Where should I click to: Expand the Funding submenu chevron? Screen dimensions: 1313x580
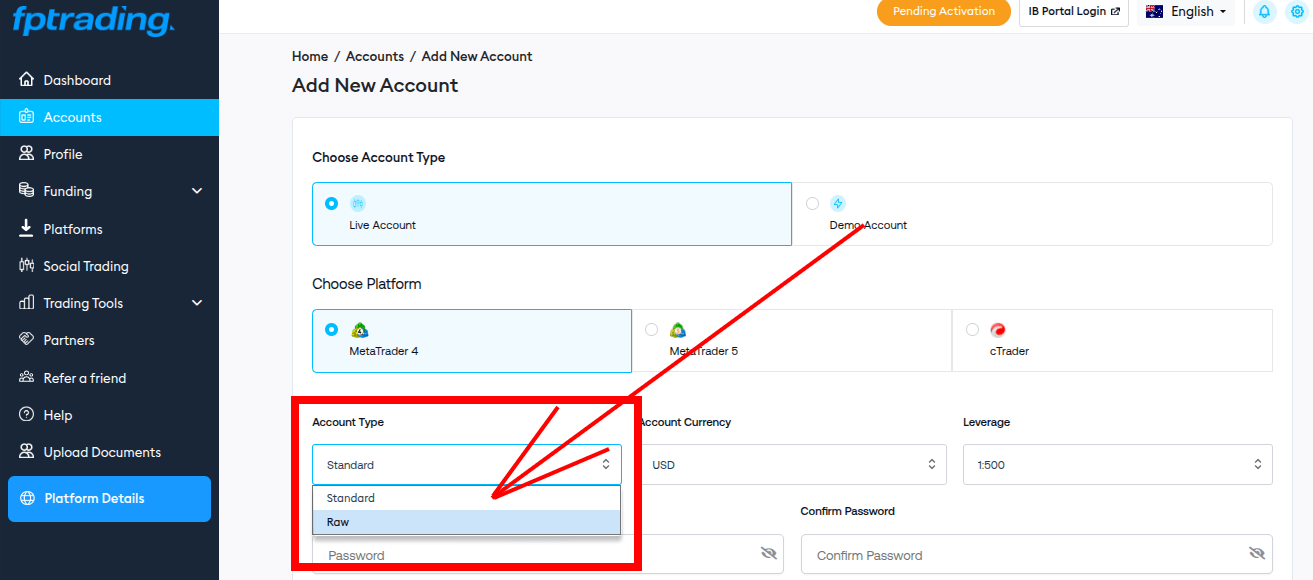pos(197,191)
